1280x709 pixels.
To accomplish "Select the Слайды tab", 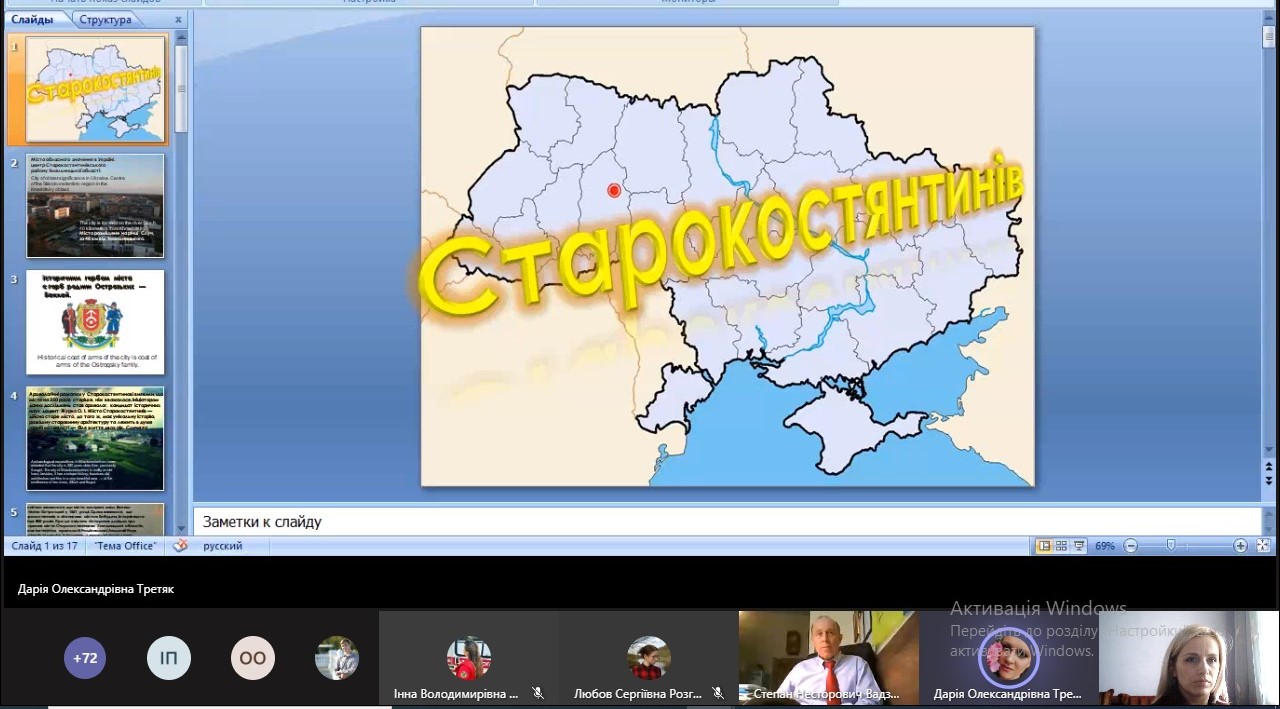I will 32,20.
